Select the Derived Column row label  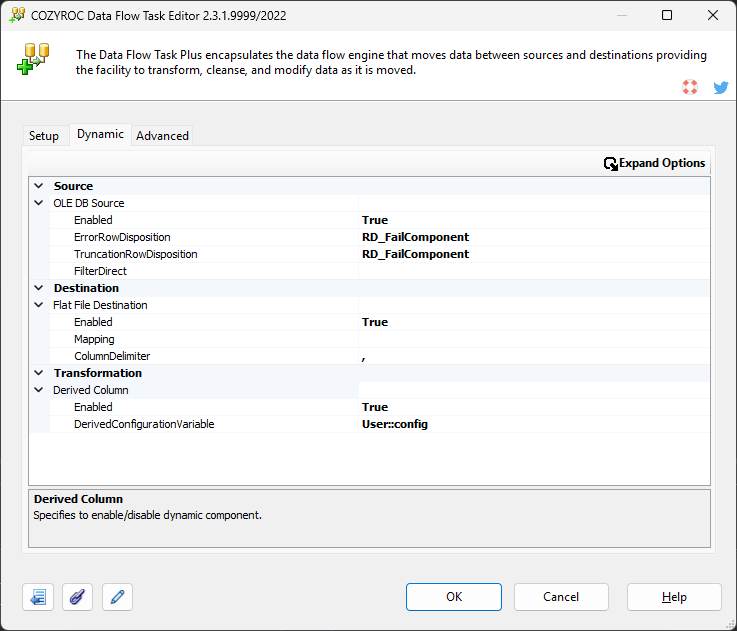(x=90, y=390)
